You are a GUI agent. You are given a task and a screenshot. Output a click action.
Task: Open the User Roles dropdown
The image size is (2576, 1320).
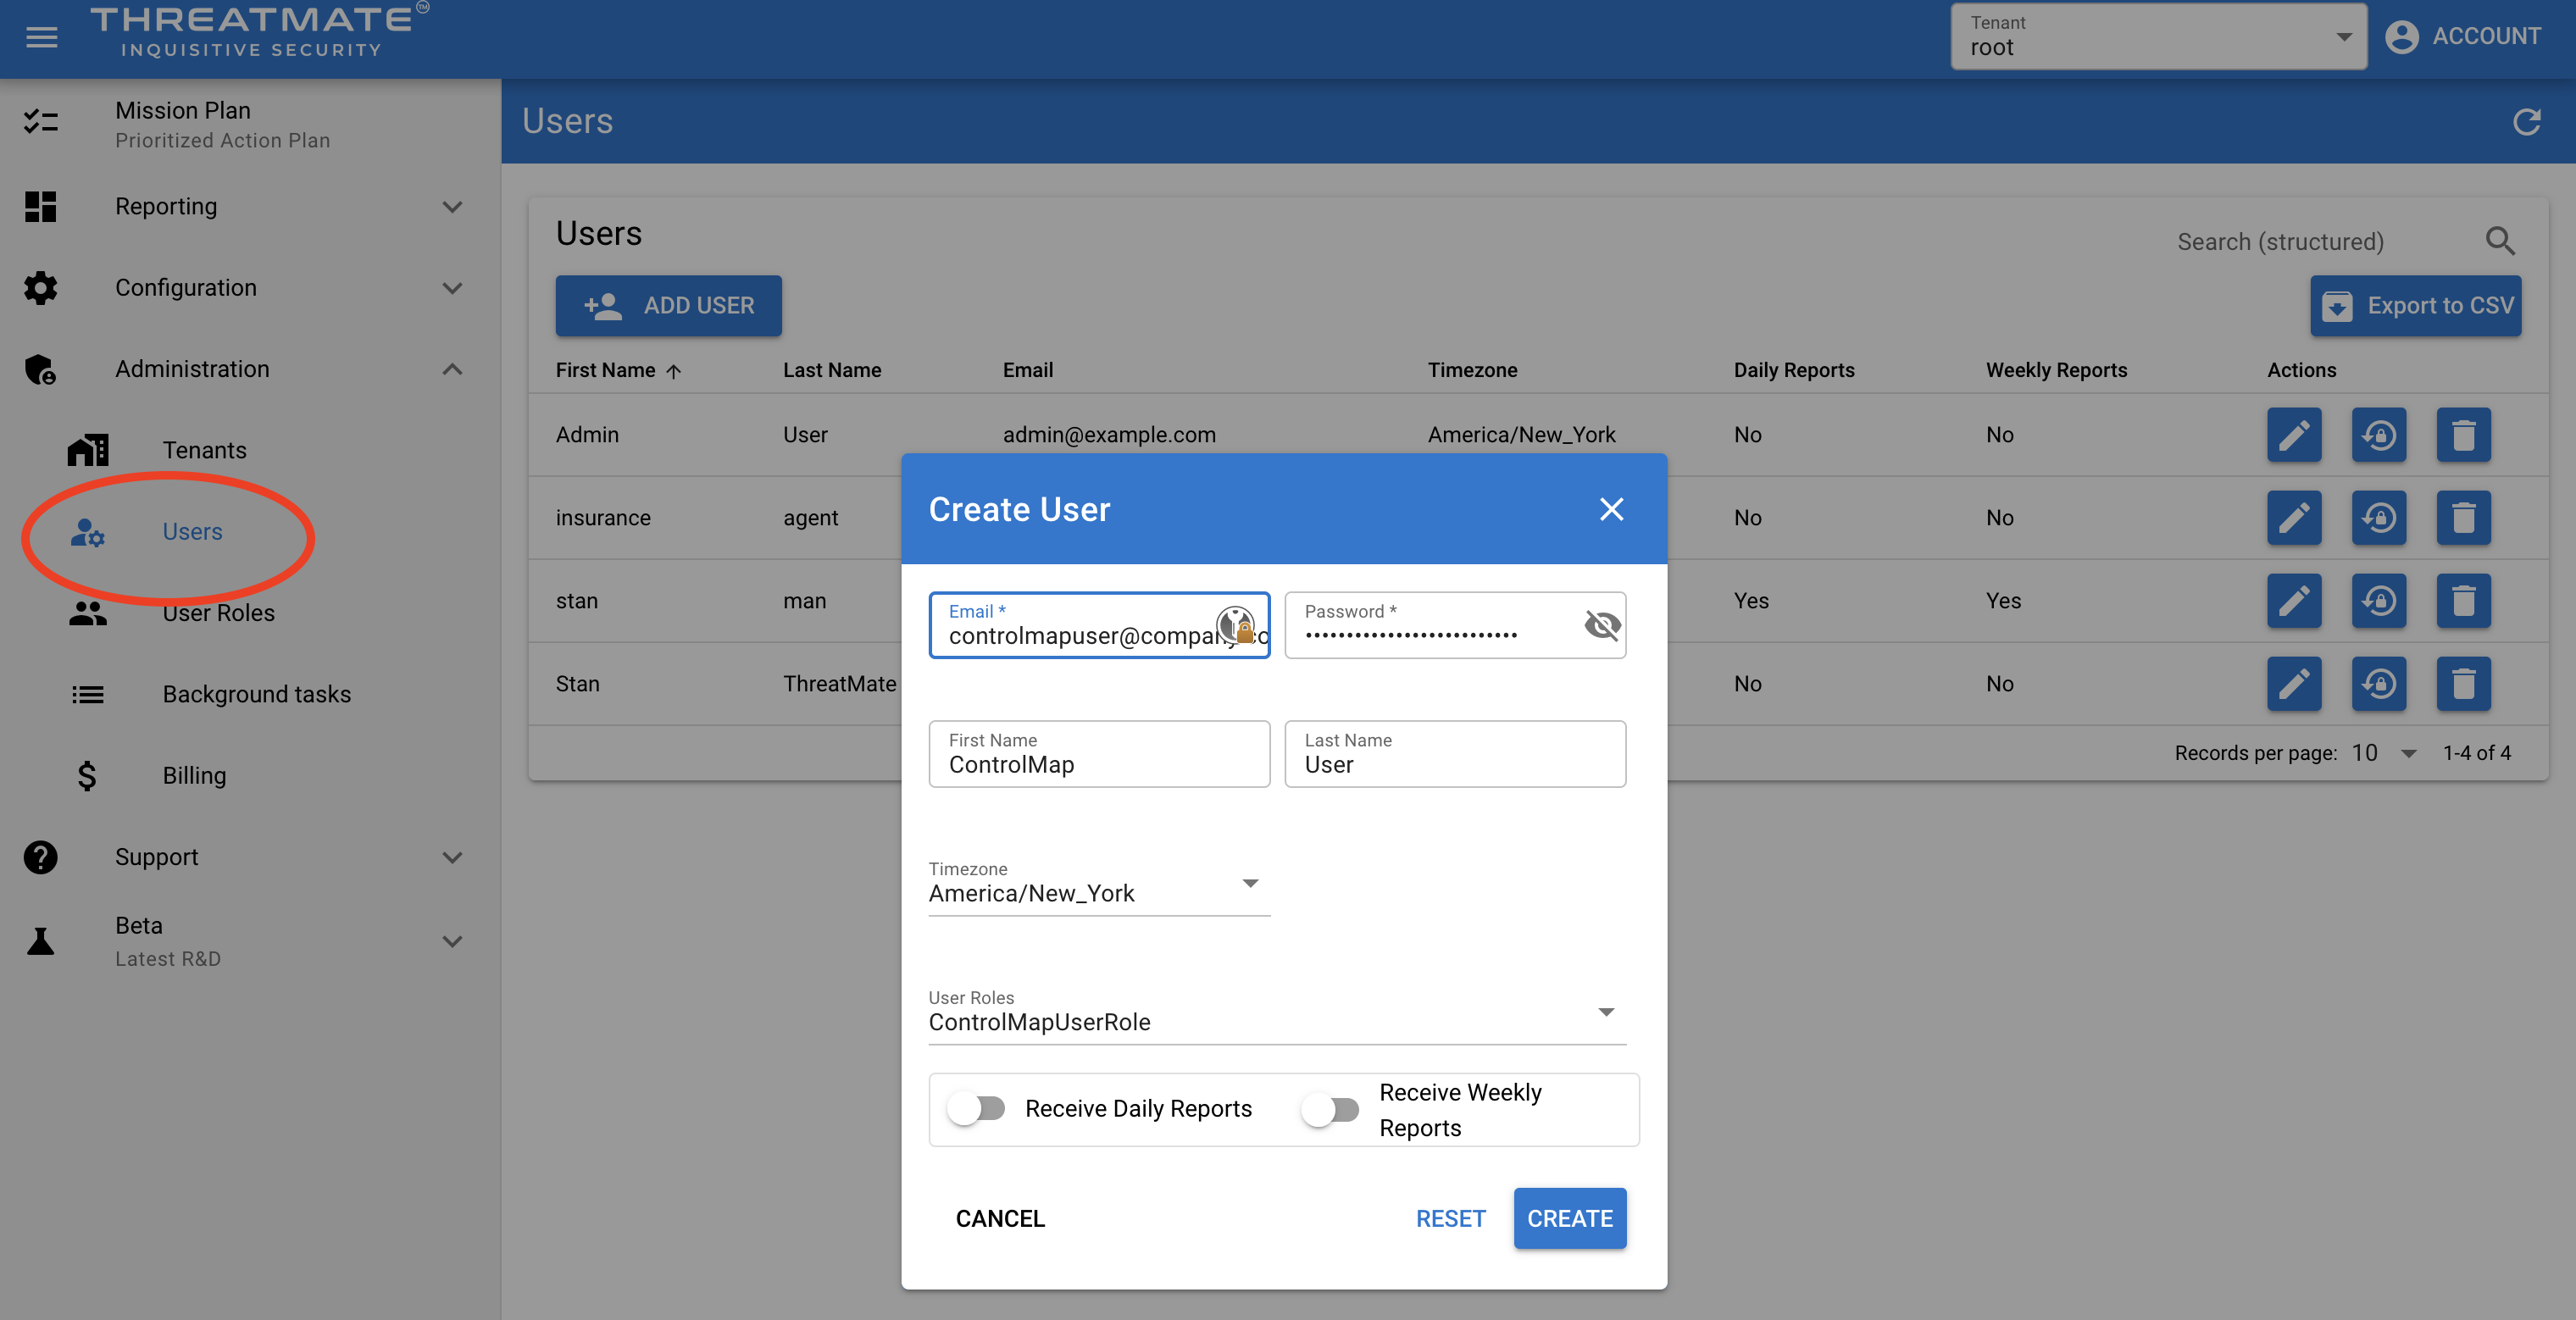click(x=1277, y=1012)
